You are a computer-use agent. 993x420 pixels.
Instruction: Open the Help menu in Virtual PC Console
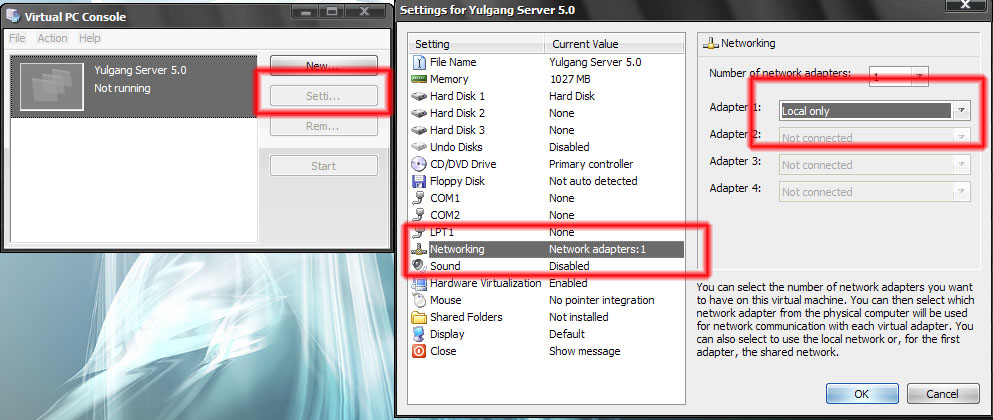click(90, 38)
